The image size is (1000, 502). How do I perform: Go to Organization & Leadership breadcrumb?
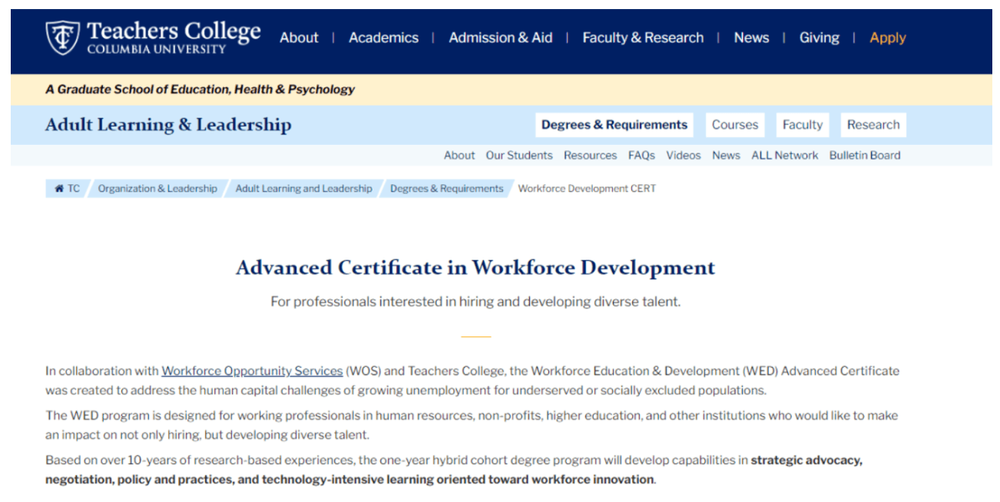157,188
